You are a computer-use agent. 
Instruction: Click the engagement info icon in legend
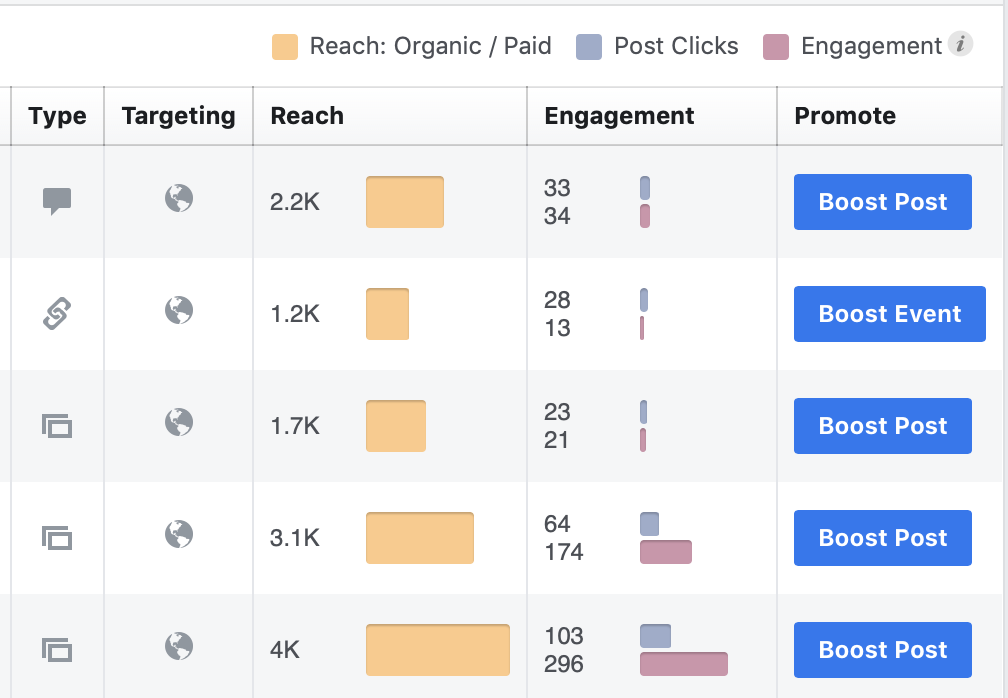[x=960, y=45]
